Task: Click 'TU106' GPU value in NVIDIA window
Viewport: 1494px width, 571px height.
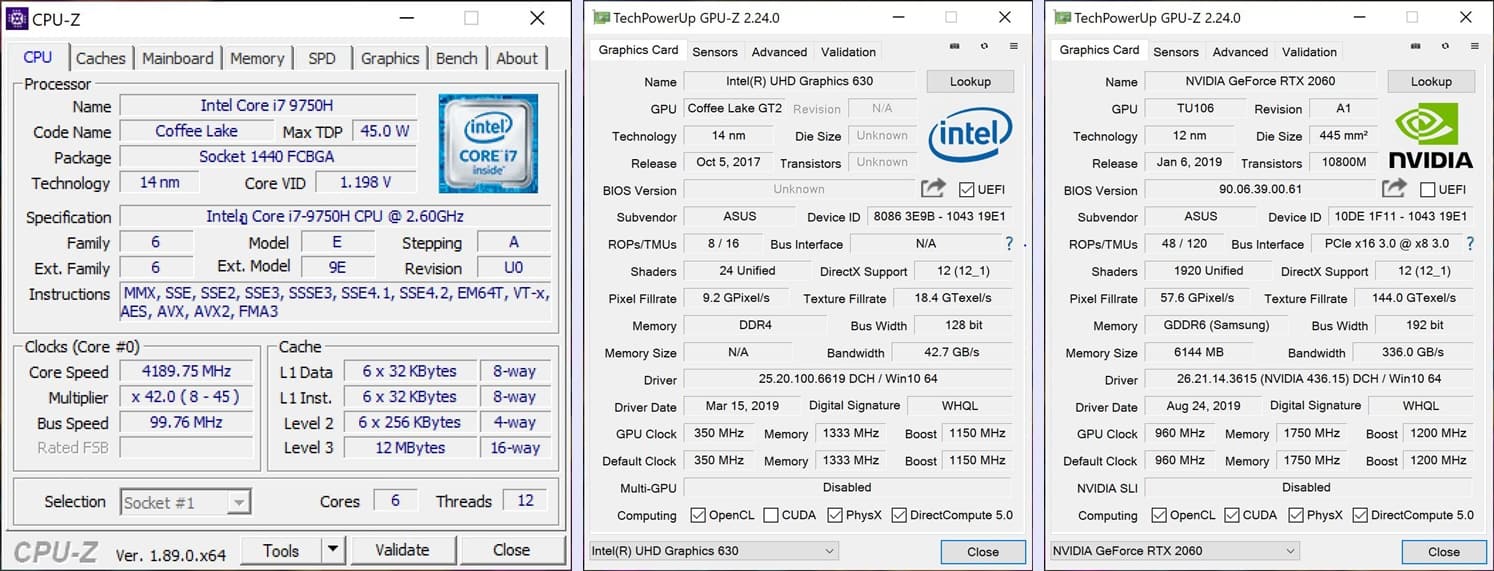Action: (x=1195, y=109)
